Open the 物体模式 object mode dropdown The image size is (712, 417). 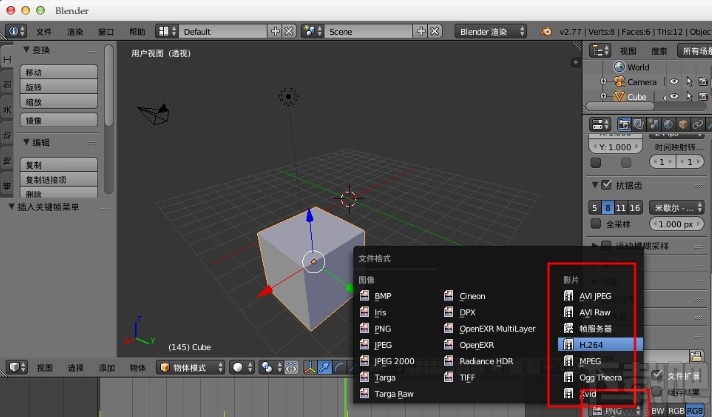tap(191, 367)
